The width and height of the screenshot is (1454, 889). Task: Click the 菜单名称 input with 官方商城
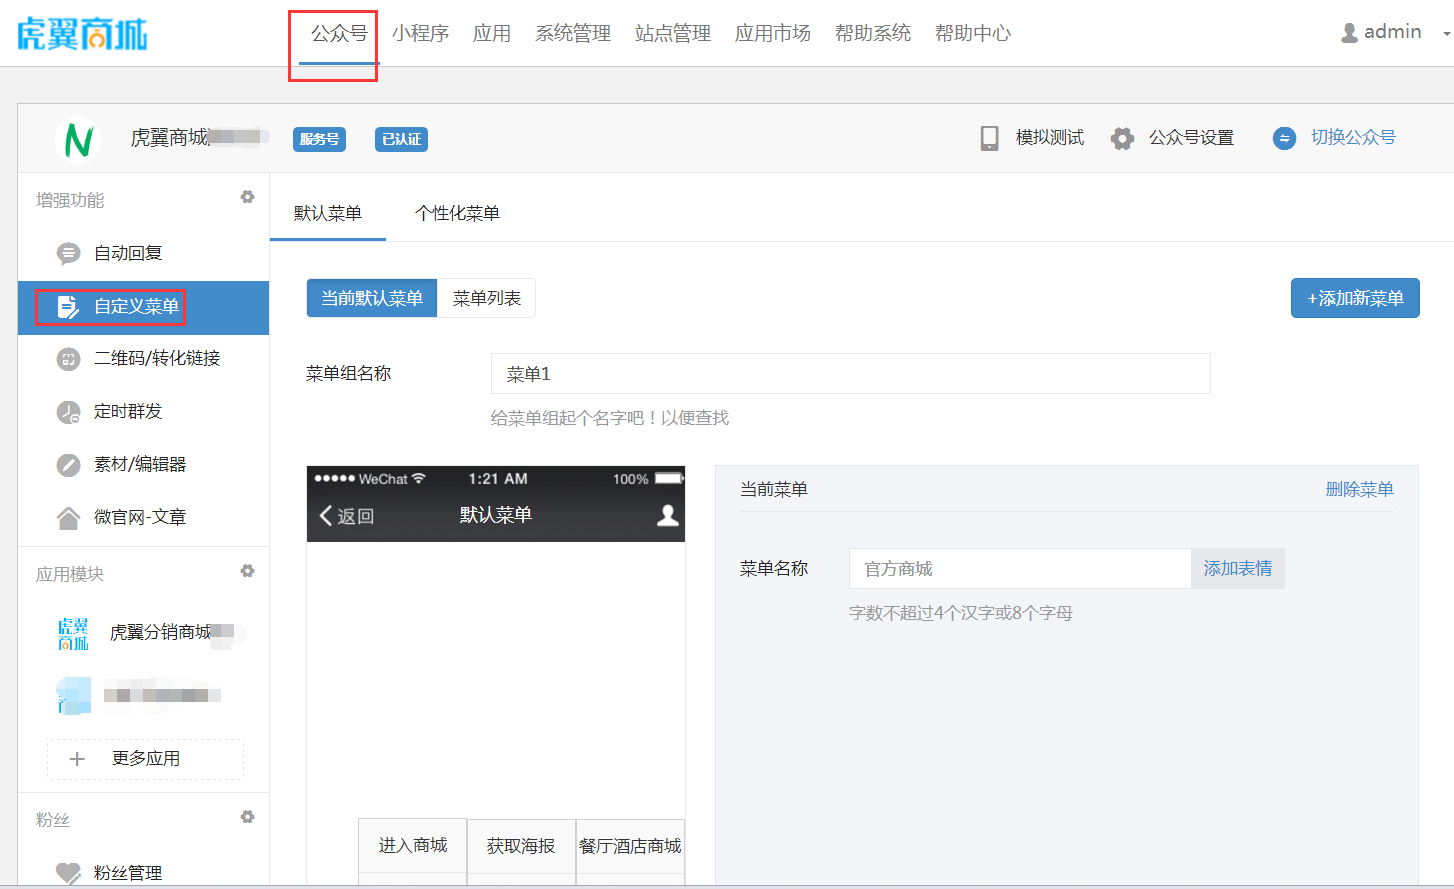(x=1020, y=568)
